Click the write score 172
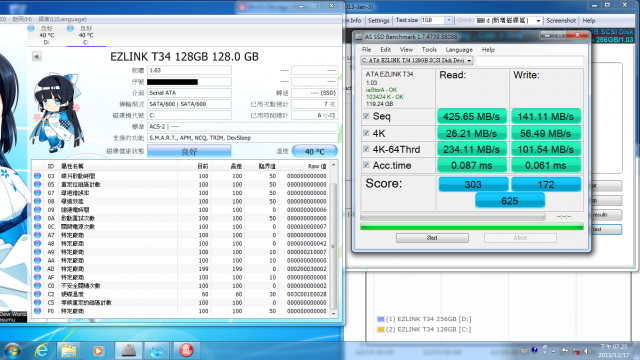 [x=546, y=184]
